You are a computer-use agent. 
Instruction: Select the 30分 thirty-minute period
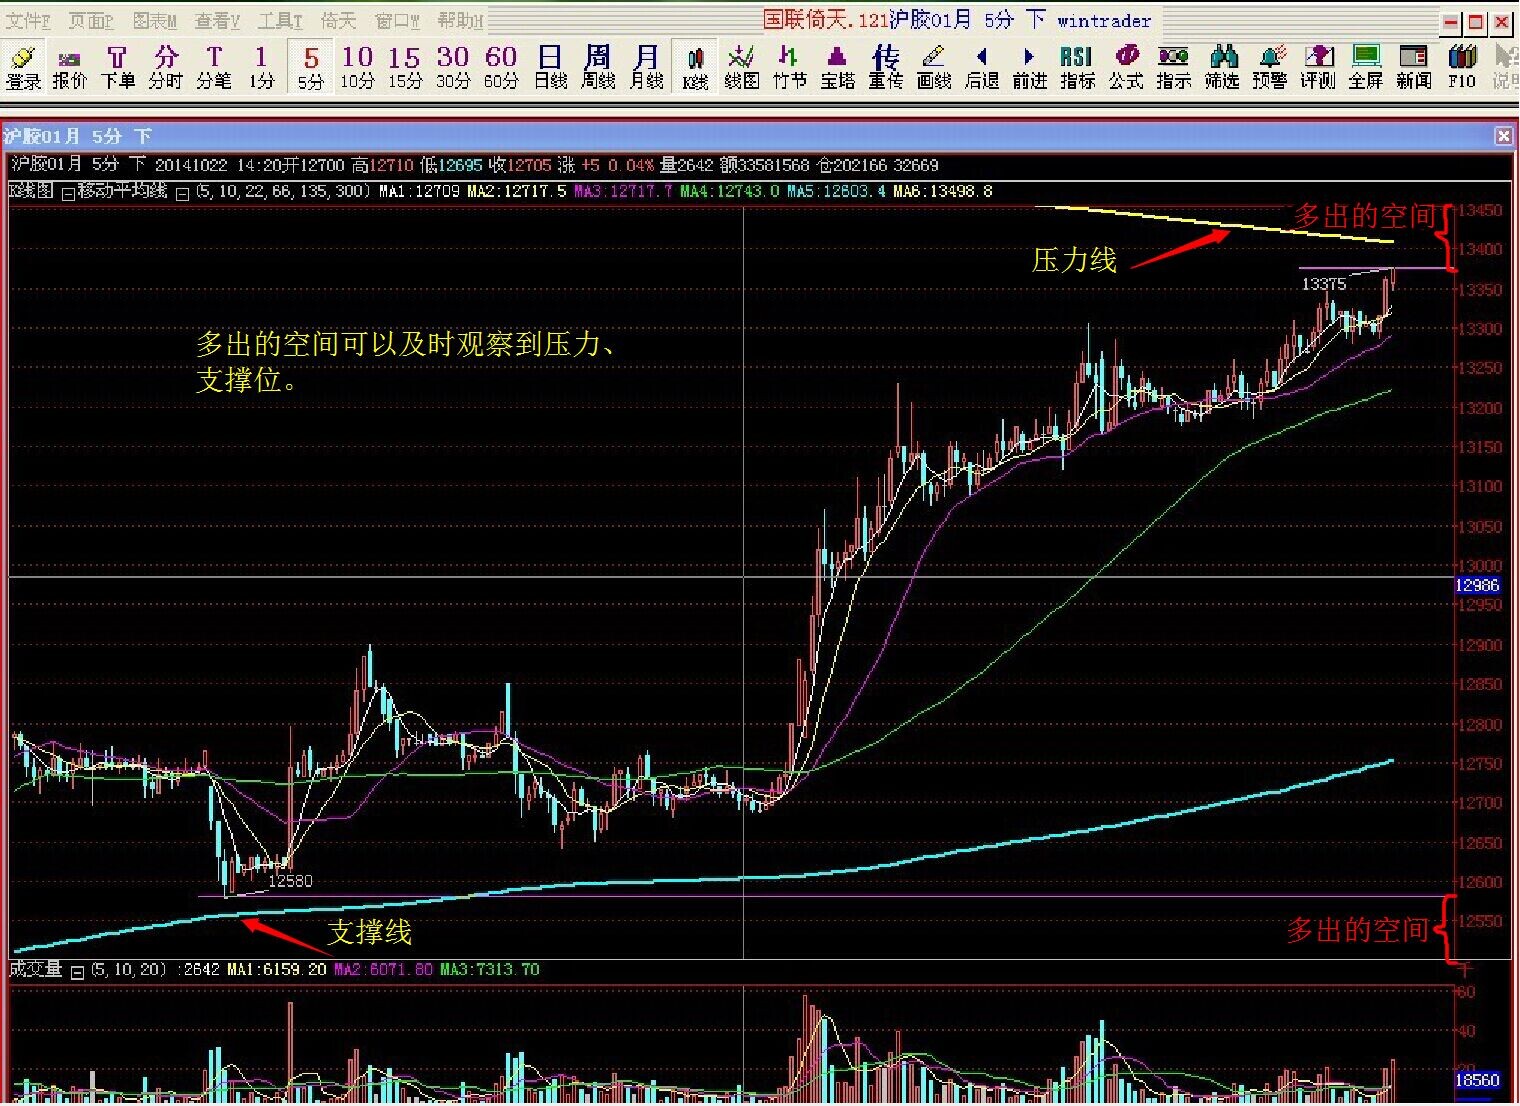click(452, 67)
